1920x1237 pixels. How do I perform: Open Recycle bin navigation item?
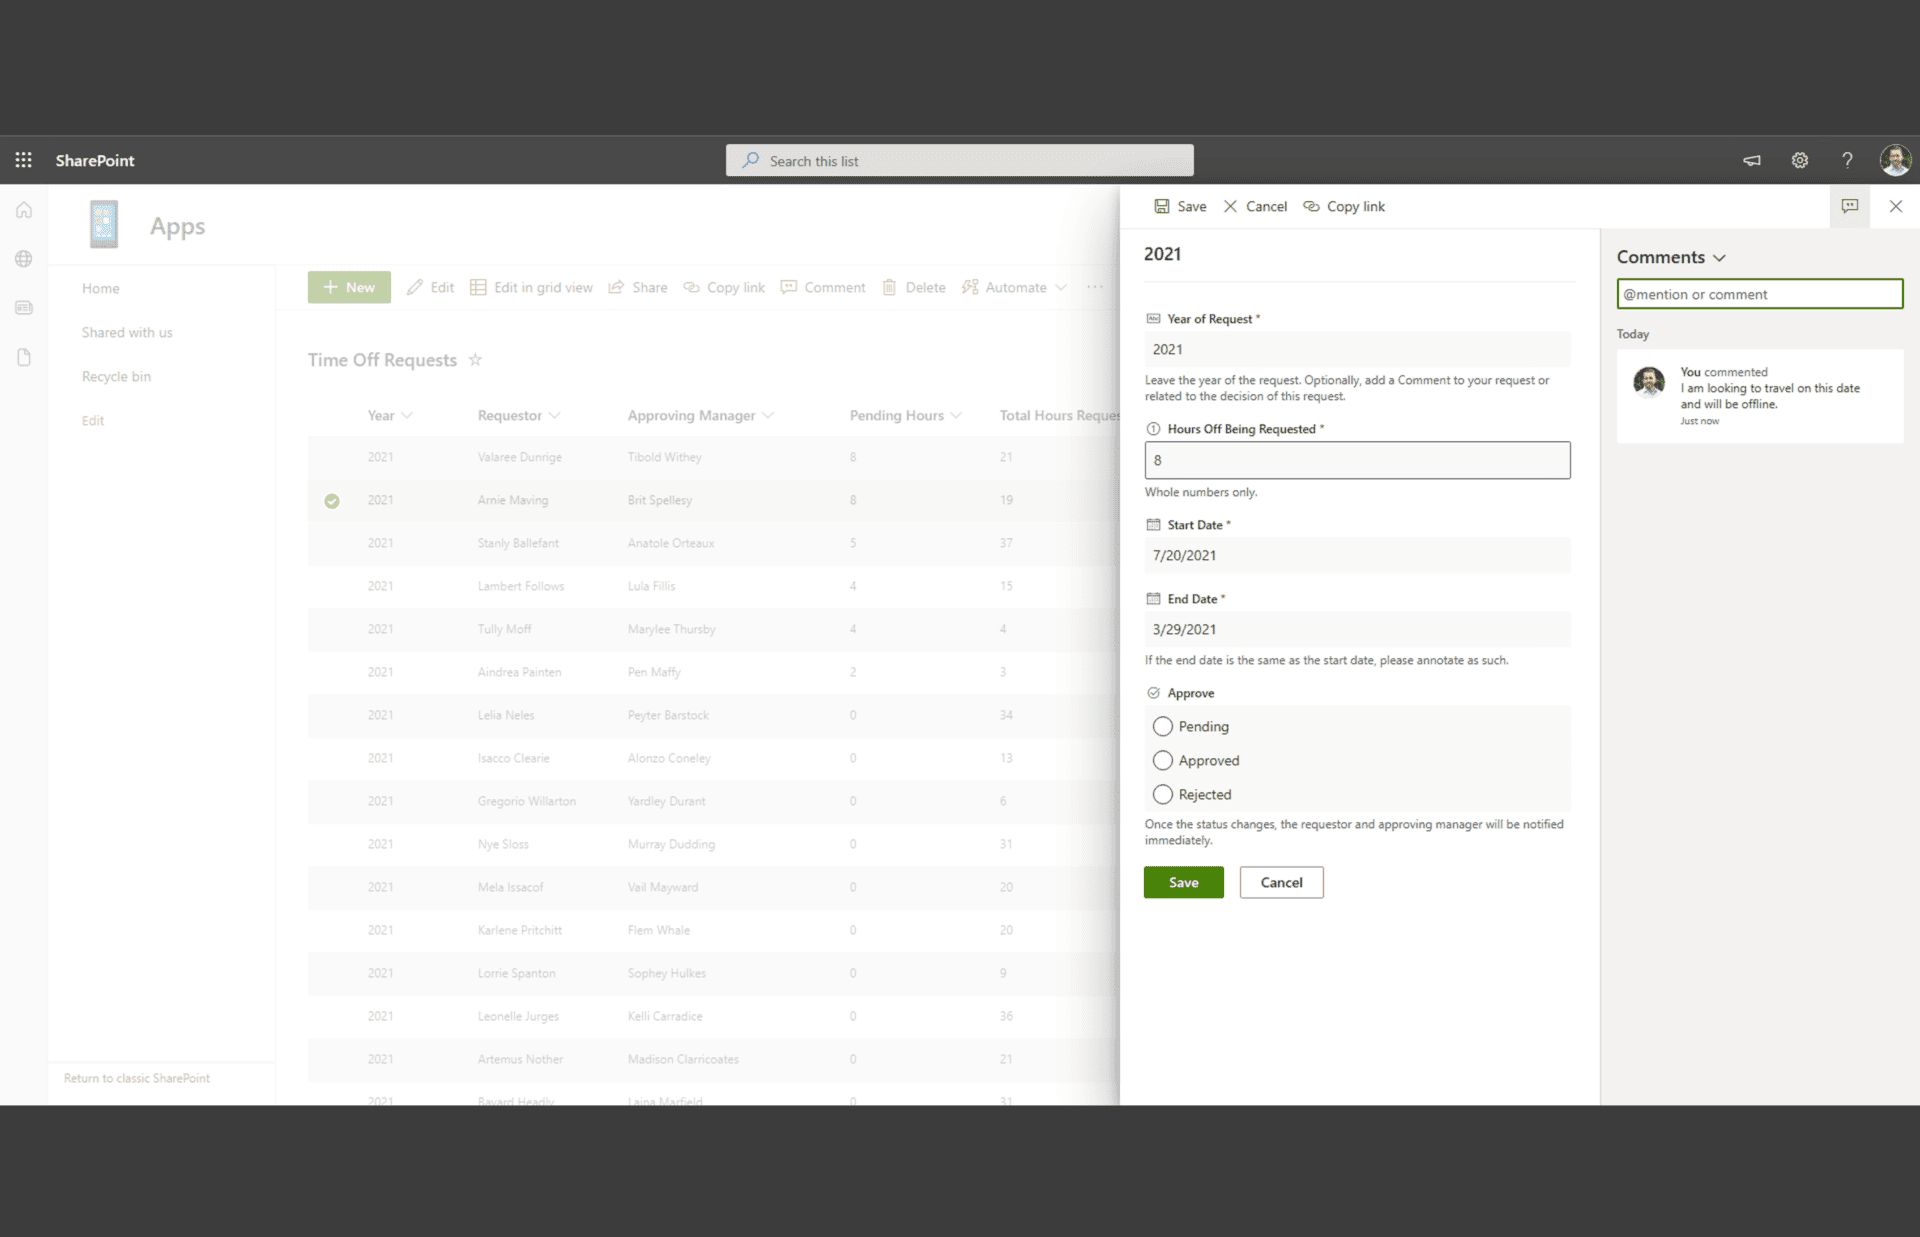116,376
